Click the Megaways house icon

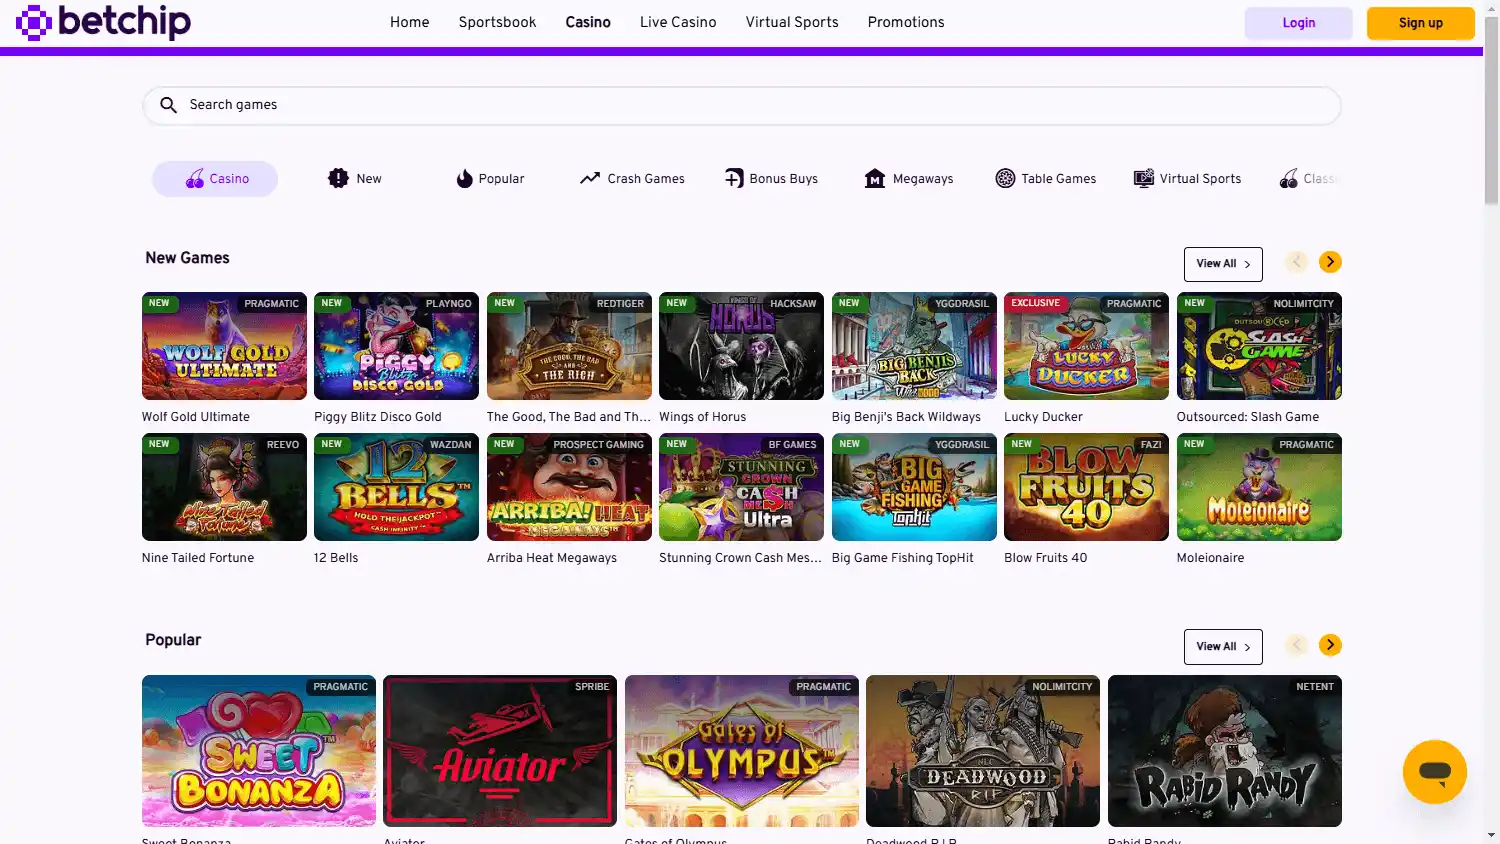coord(875,178)
